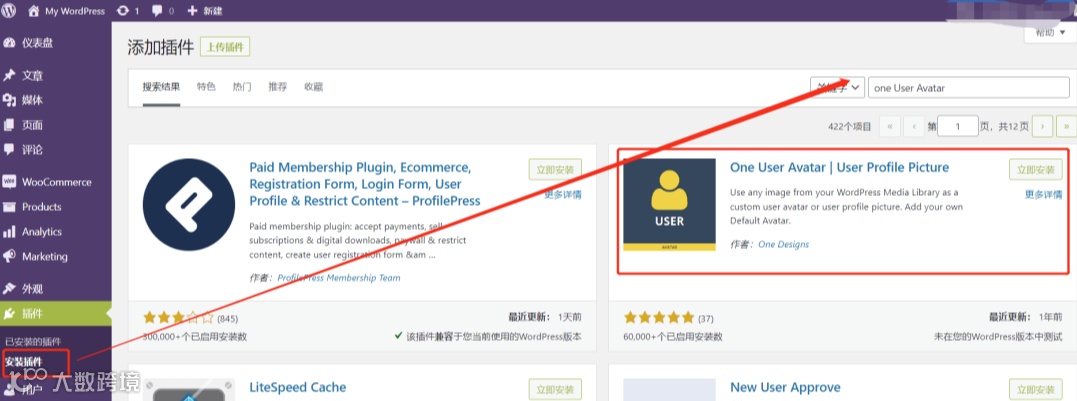Switch to the 推荐 tab

click(x=277, y=87)
